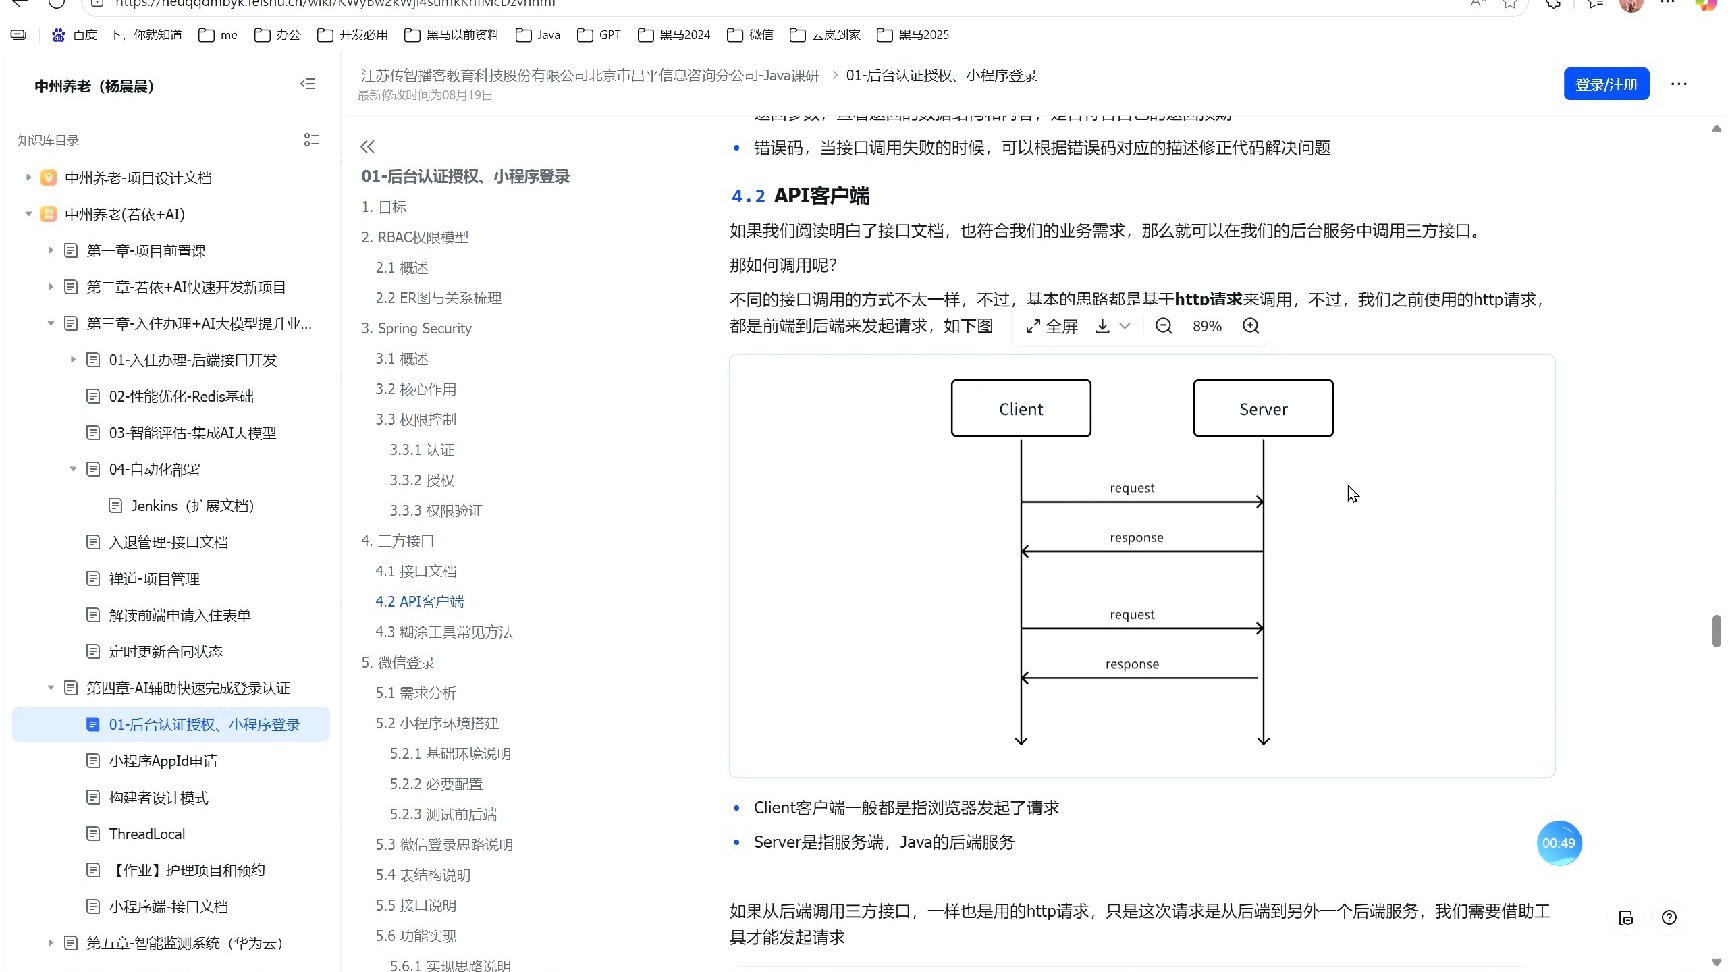Viewport: 1728px width, 972px height.
Task: Select outline item 4.2 API客户端
Action: pyautogui.click(x=420, y=601)
